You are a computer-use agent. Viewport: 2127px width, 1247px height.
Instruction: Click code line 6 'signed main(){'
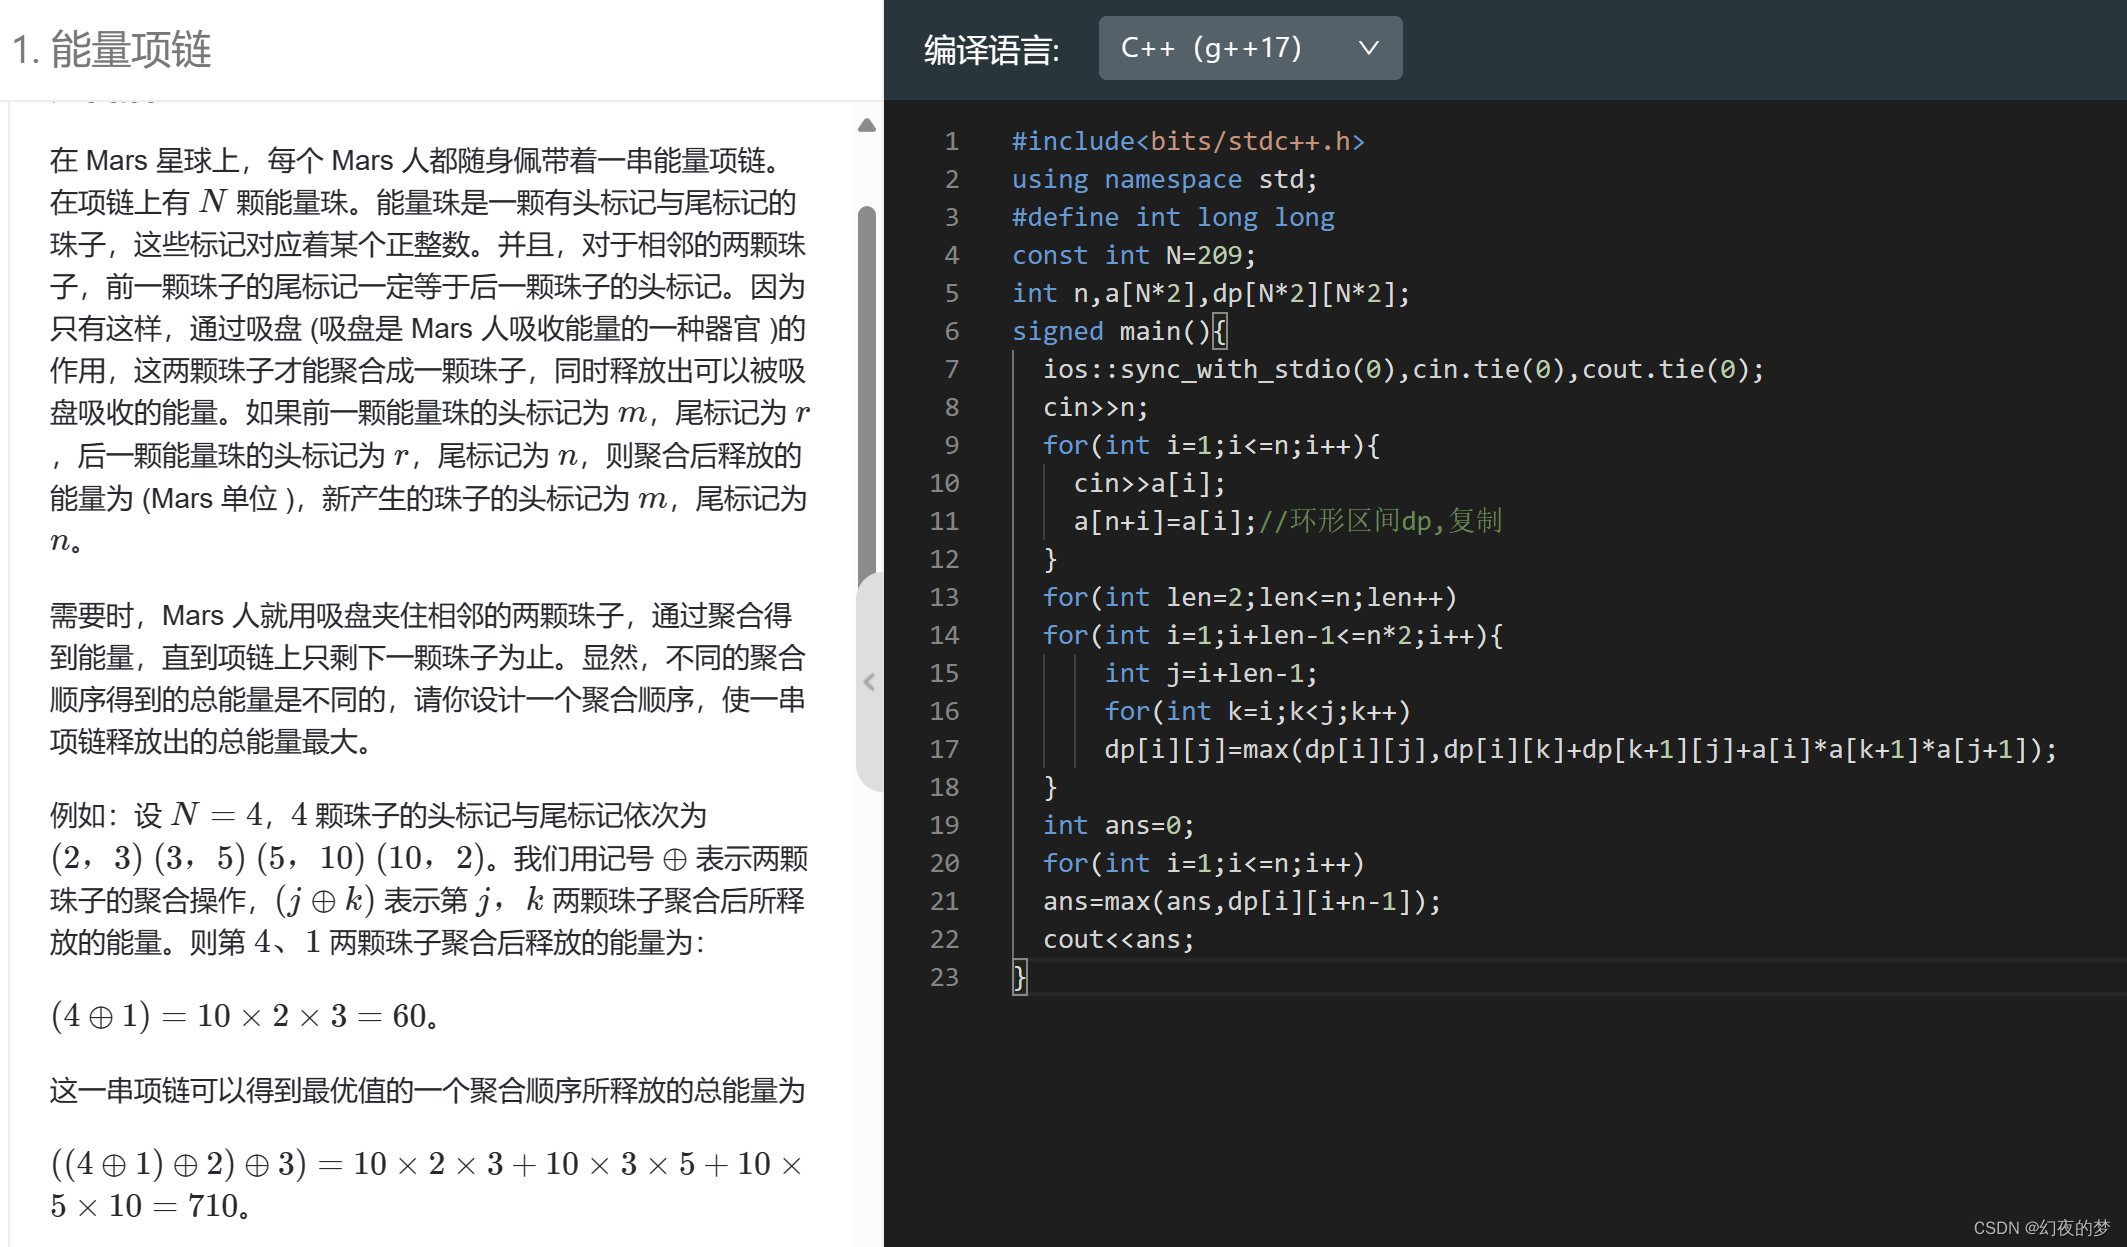(x=1119, y=331)
